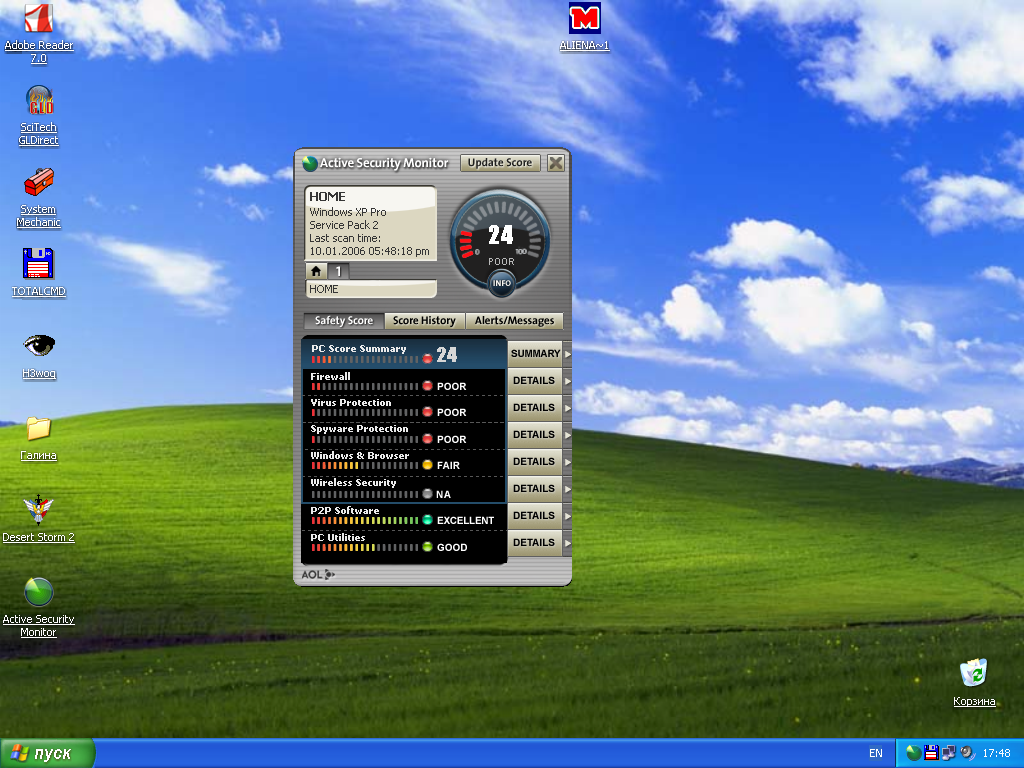This screenshot has width=1024, height=768.
Task: Click the red status light in Virus Protection row
Action: point(427,412)
